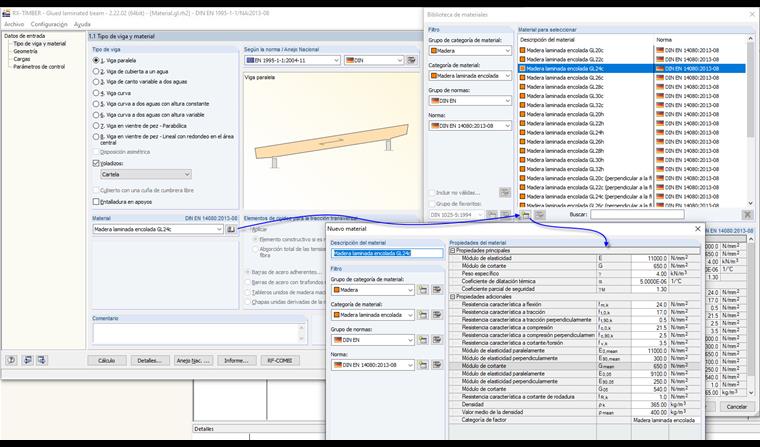Open library Grupo de normas dropdown
Image resolution: width=760 pixels, height=447 pixels.
tap(470, 101)
